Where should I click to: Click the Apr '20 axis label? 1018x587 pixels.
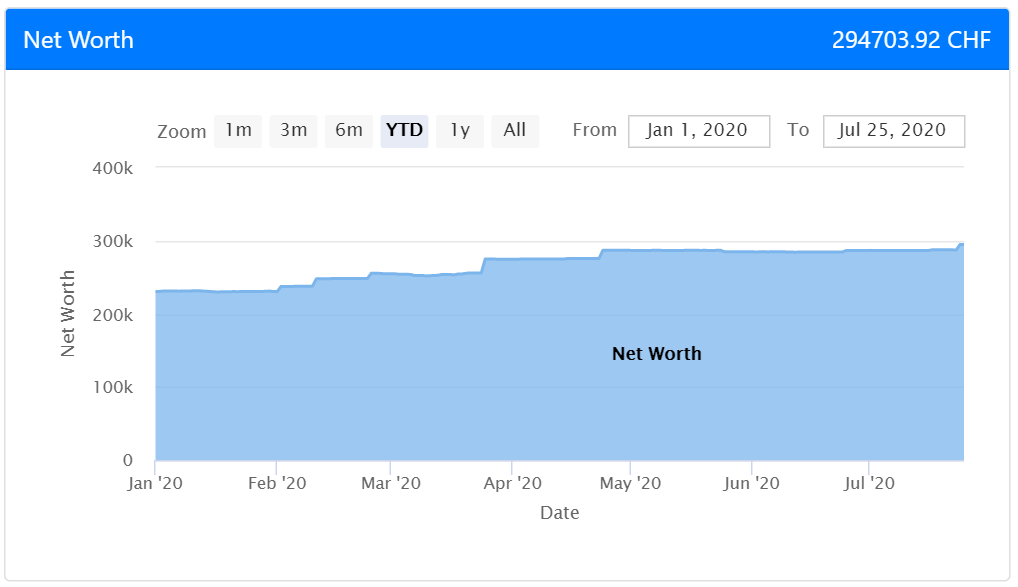pyautogui.click(x=512, y=483)
